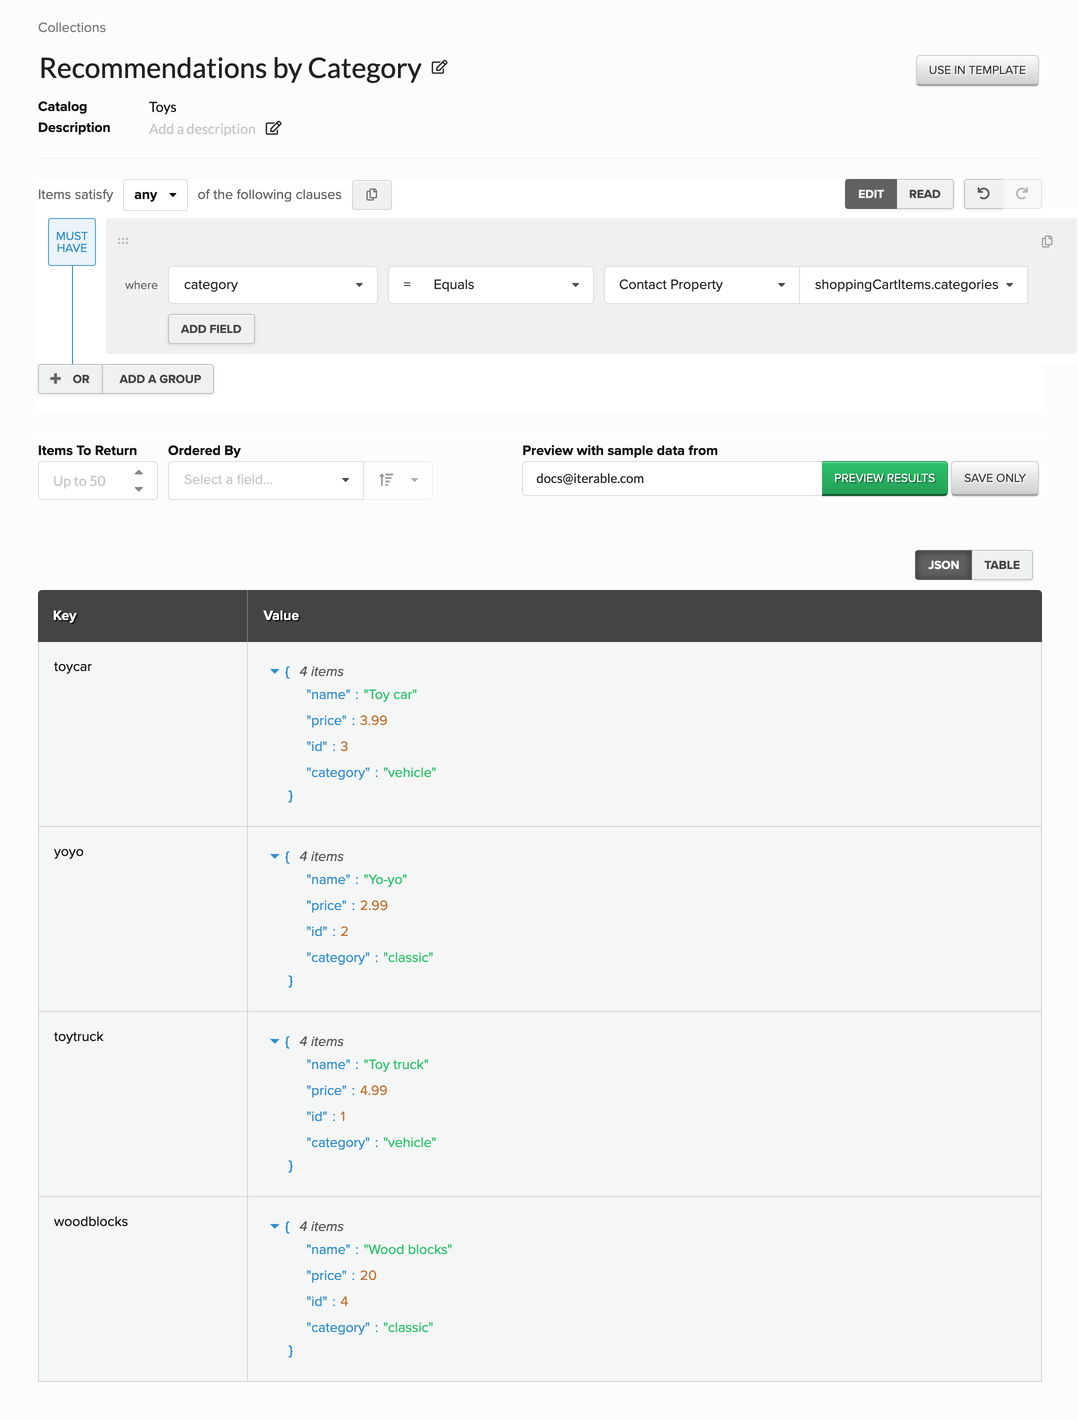Focus the sample data email field

[672, 478]
